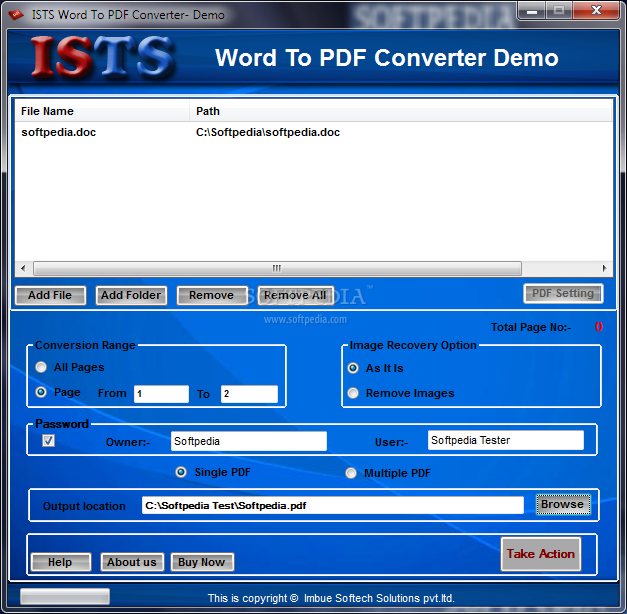Click the Owner password field

249,441
